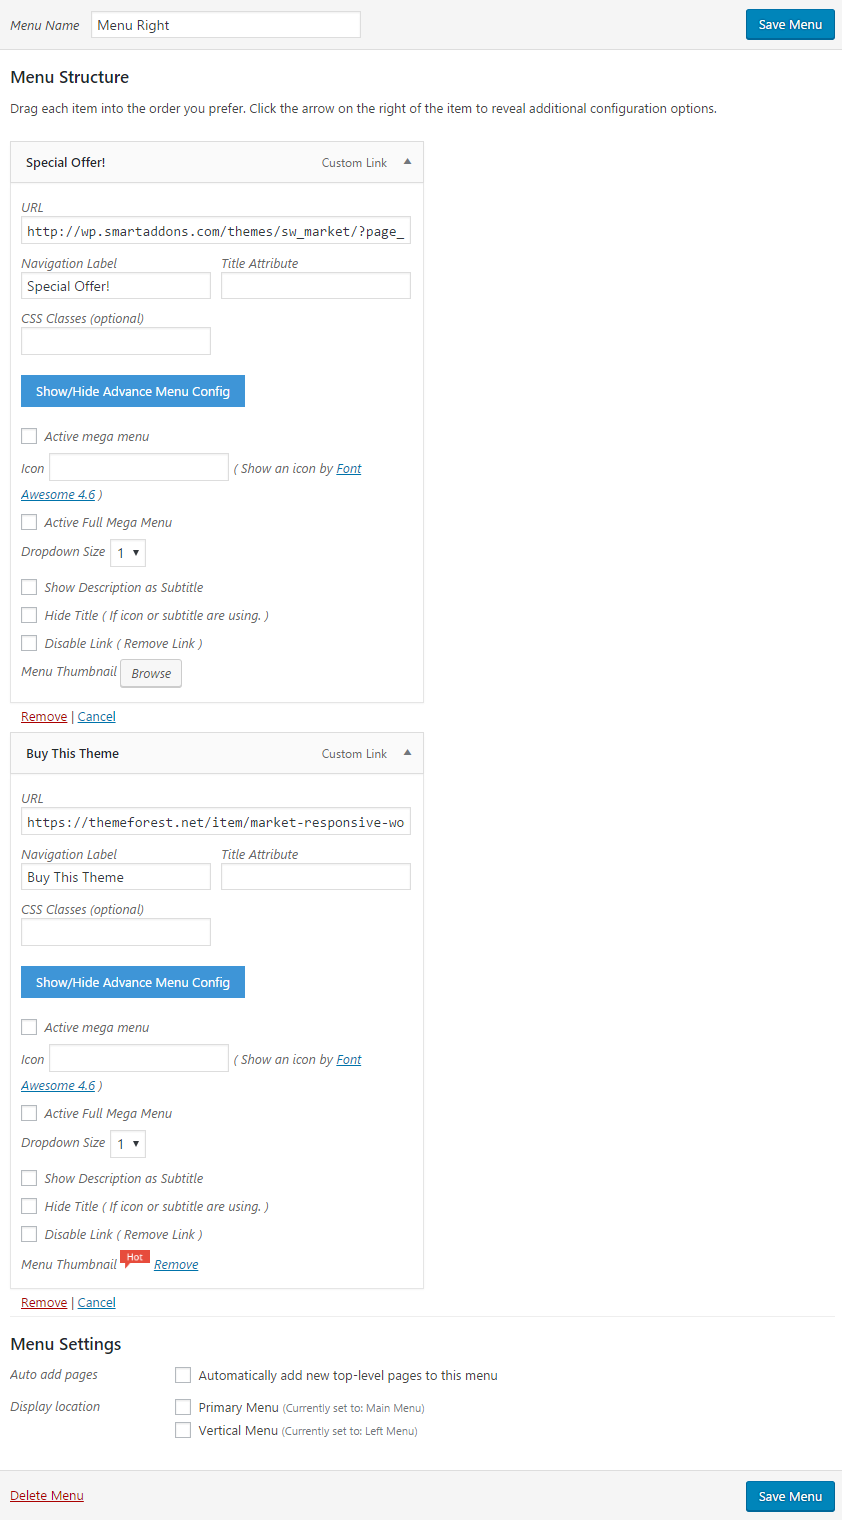This screenshot has width=842, height=1520.
Task: Click the Buy This Theme item title bar
Action: tap(217, 753)
